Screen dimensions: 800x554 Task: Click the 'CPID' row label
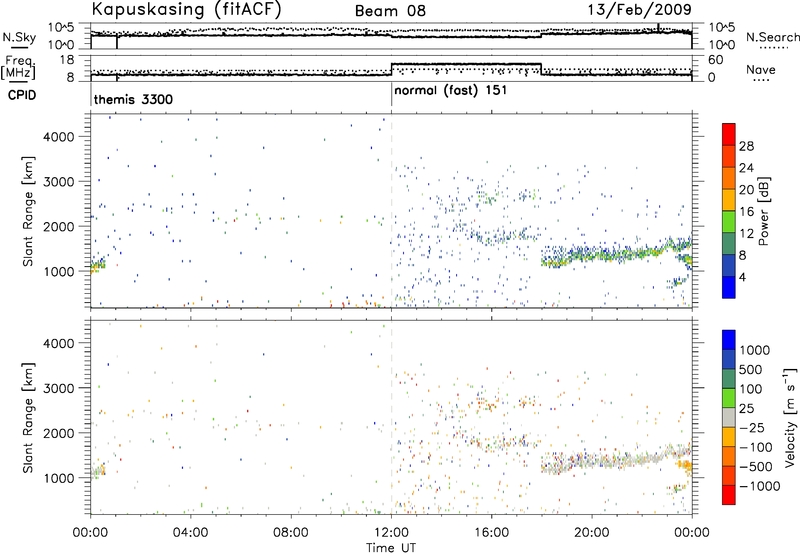pos(22,95)
